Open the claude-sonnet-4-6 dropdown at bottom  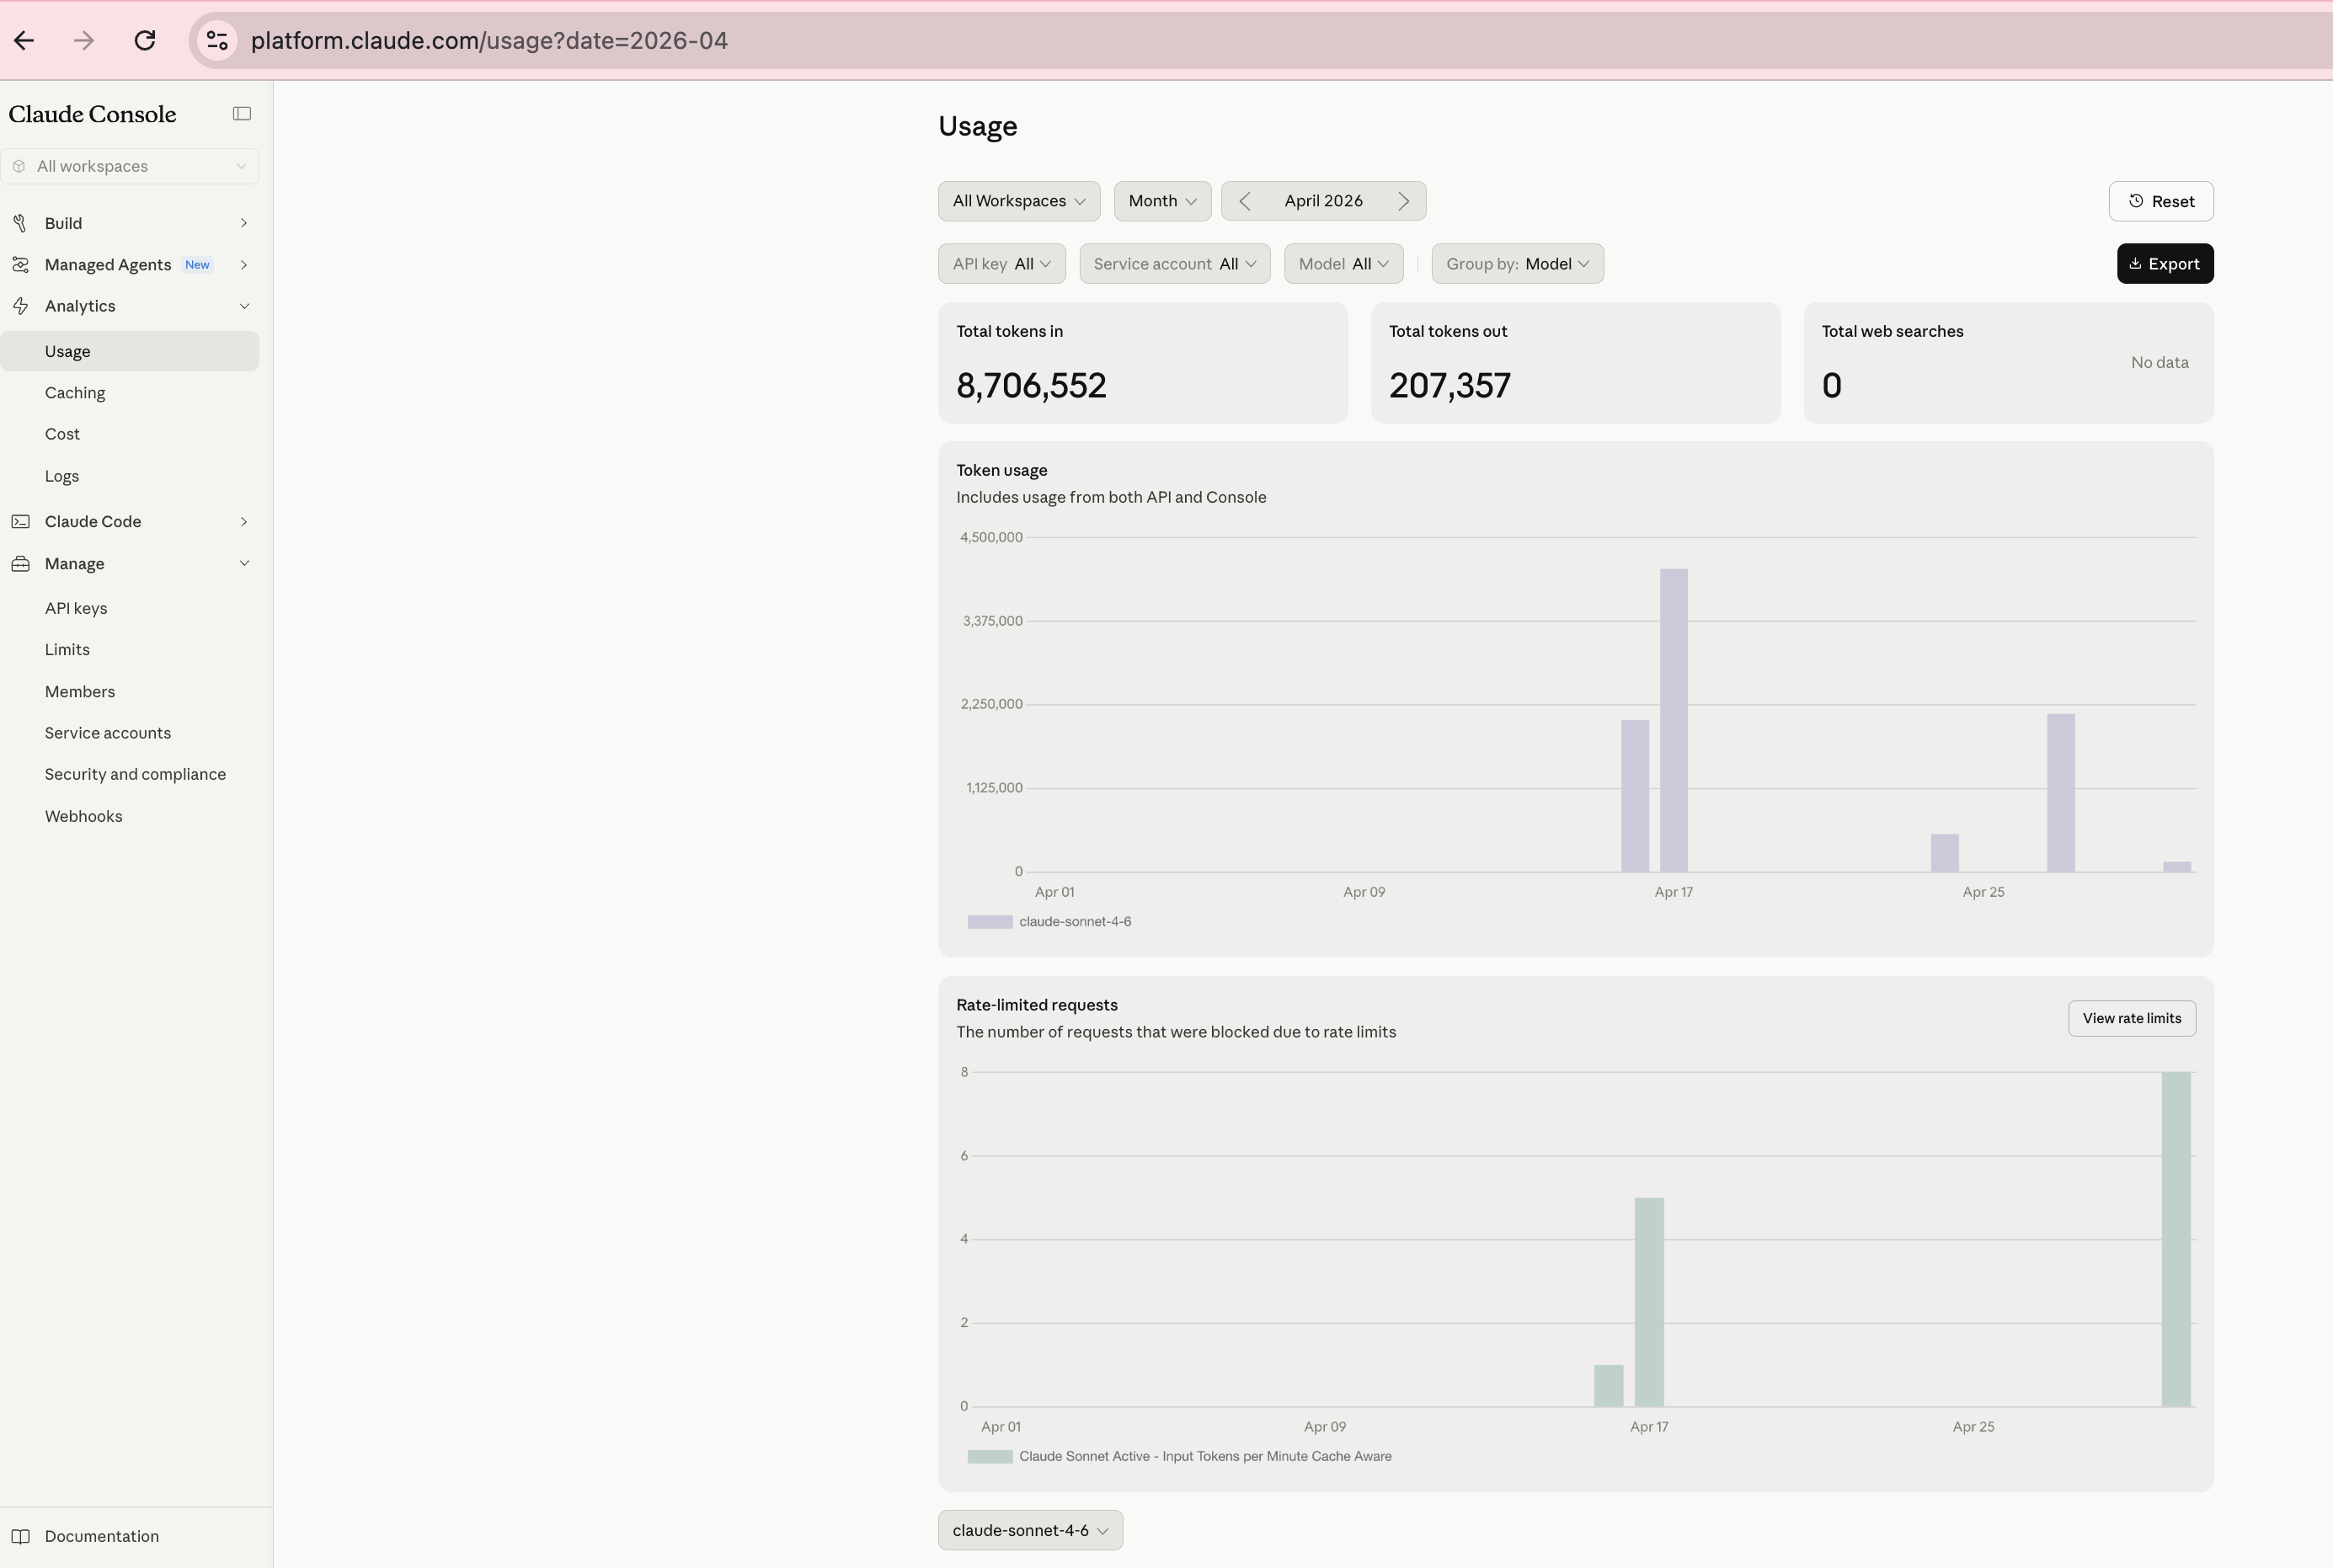(x=1030, y=1530)
